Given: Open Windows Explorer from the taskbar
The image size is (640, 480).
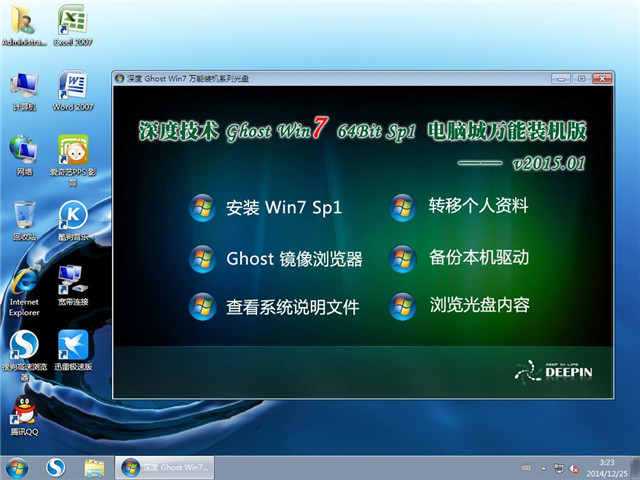Looking at the screenshot, I should [x=94, y=468].
